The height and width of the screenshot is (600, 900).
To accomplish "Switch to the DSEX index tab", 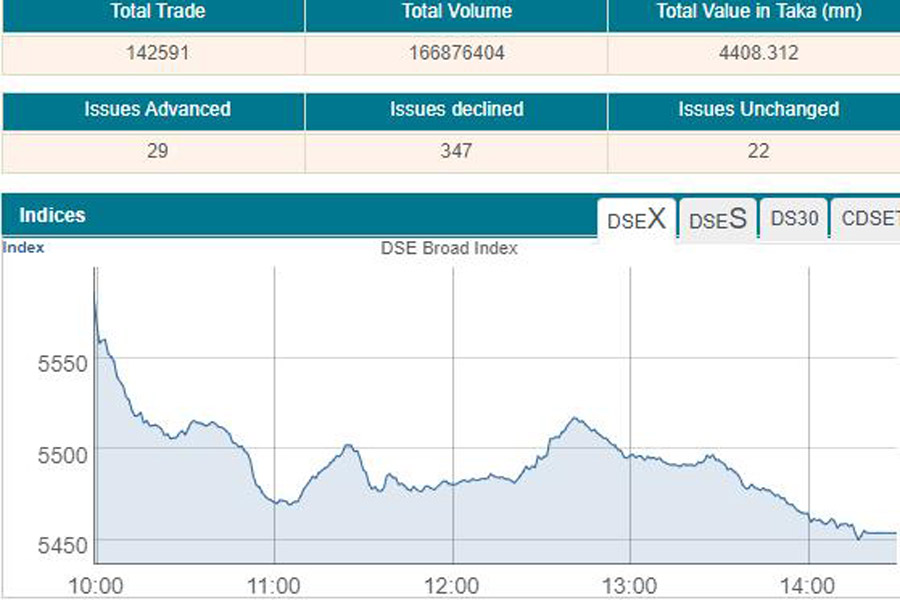I will click(637, 220).
